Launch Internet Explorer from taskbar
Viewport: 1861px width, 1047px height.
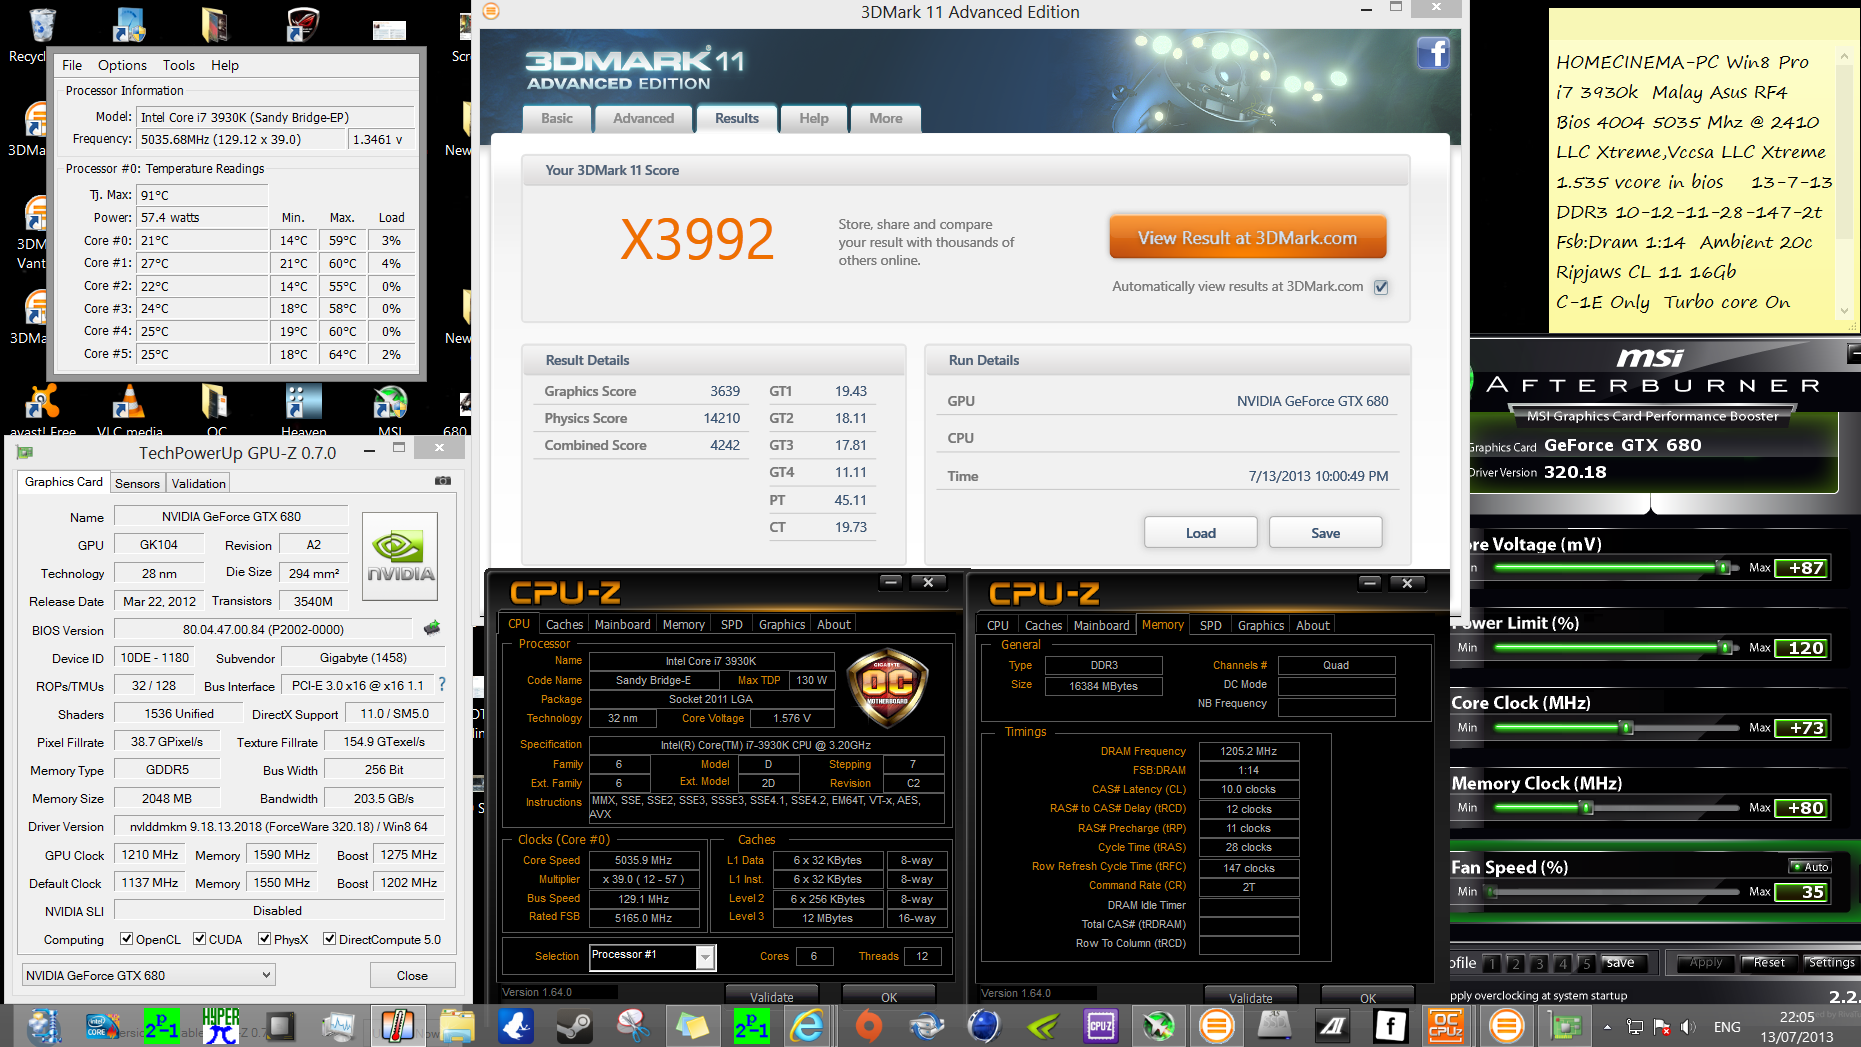click(x=808, y=1026)
